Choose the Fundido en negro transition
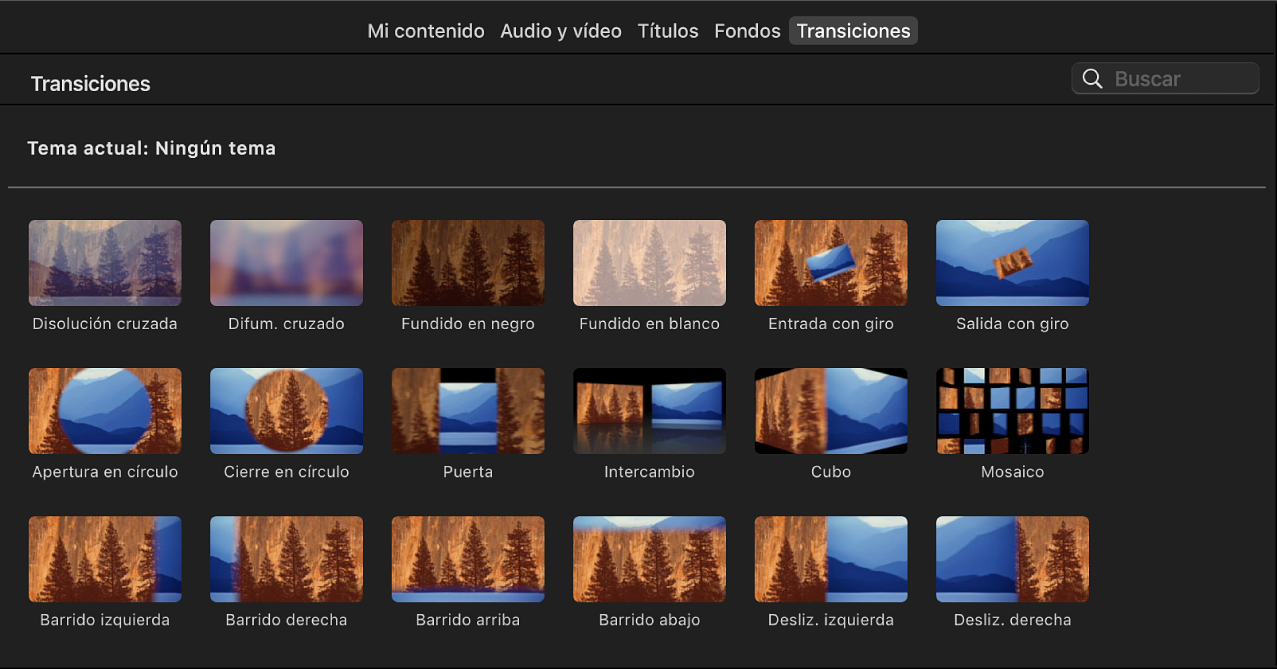The width and height of the screenshot is (1277, 670). [x=467, y=262]
